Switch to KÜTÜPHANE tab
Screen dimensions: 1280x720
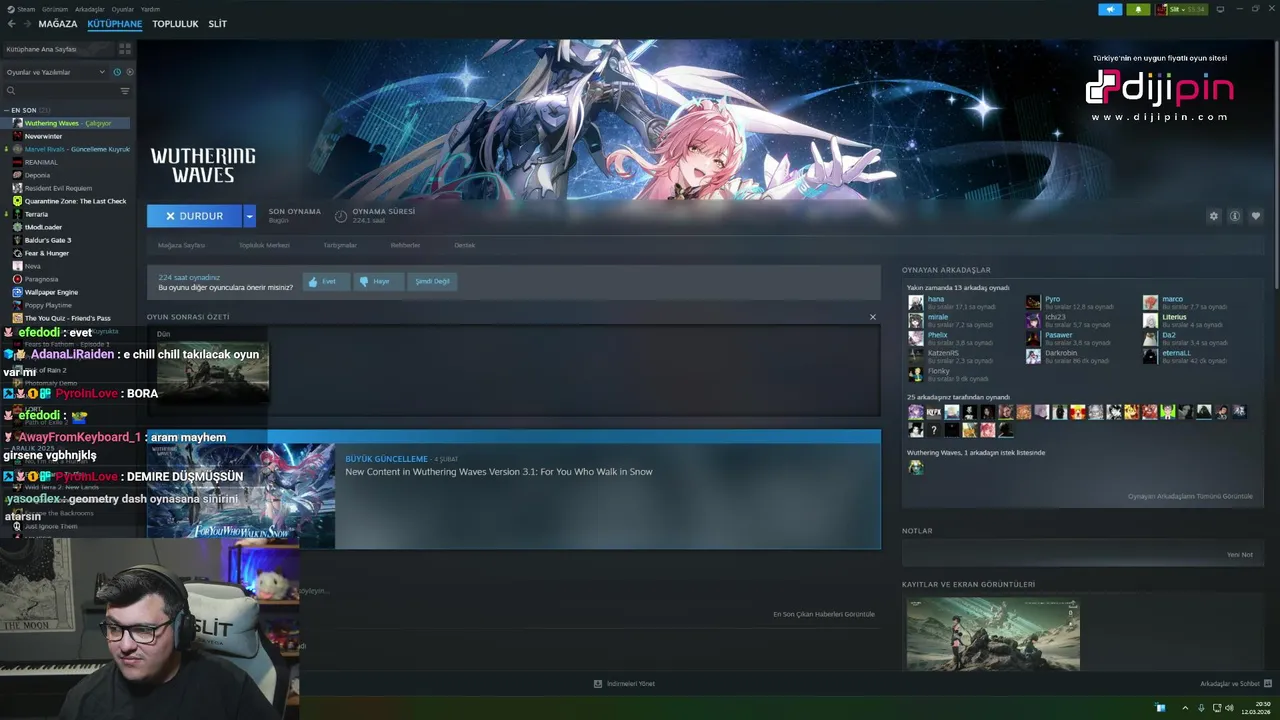[115, 24]
